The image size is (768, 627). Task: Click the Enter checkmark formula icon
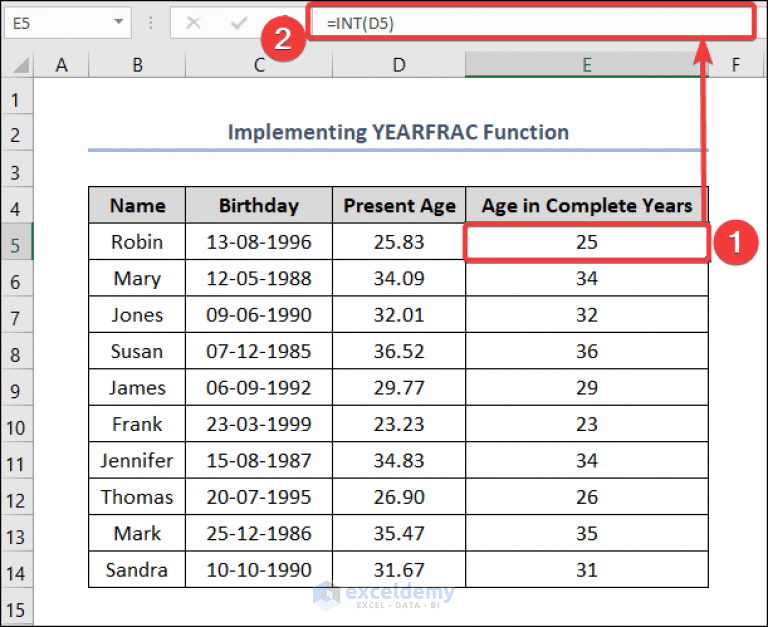239,23
